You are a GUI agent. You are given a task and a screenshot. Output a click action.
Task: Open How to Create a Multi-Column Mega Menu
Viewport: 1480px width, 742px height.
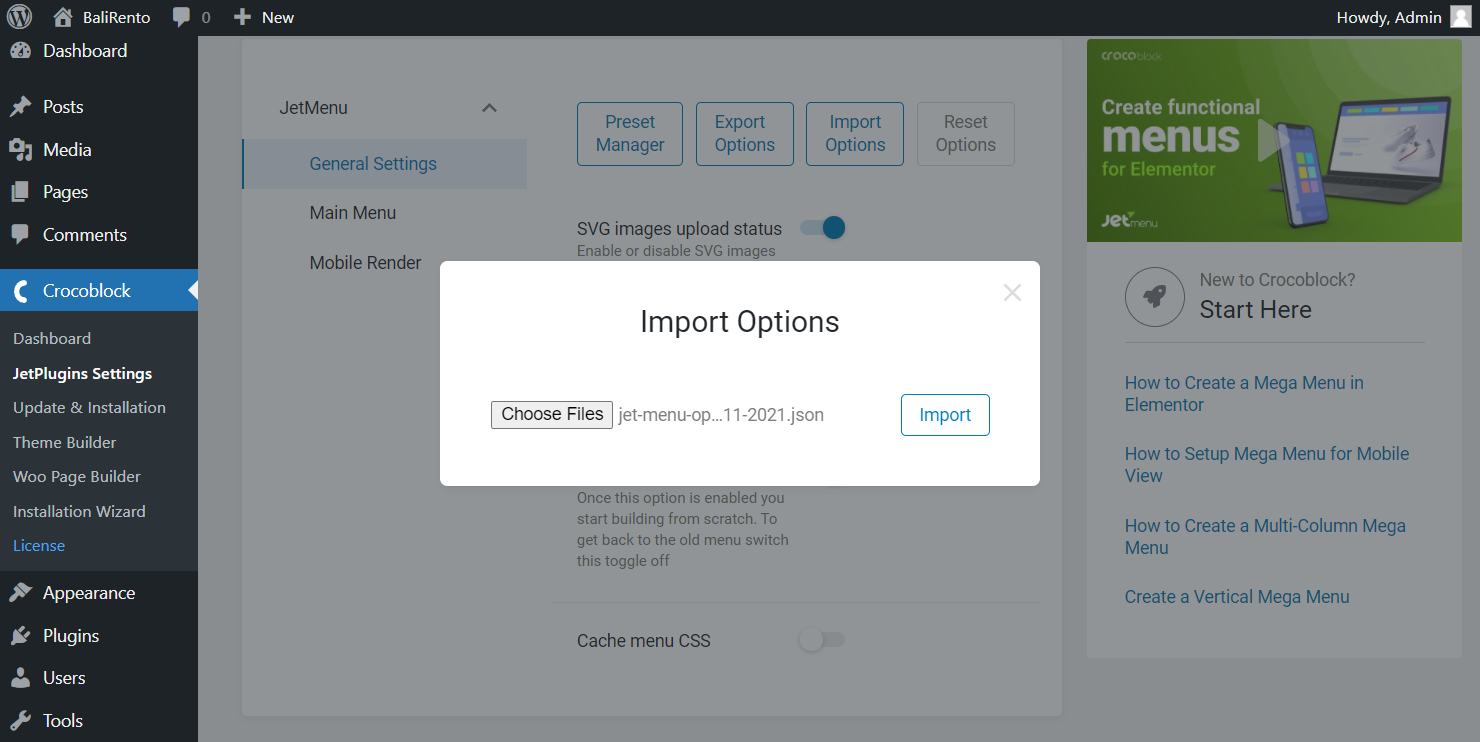(1265, 537)
